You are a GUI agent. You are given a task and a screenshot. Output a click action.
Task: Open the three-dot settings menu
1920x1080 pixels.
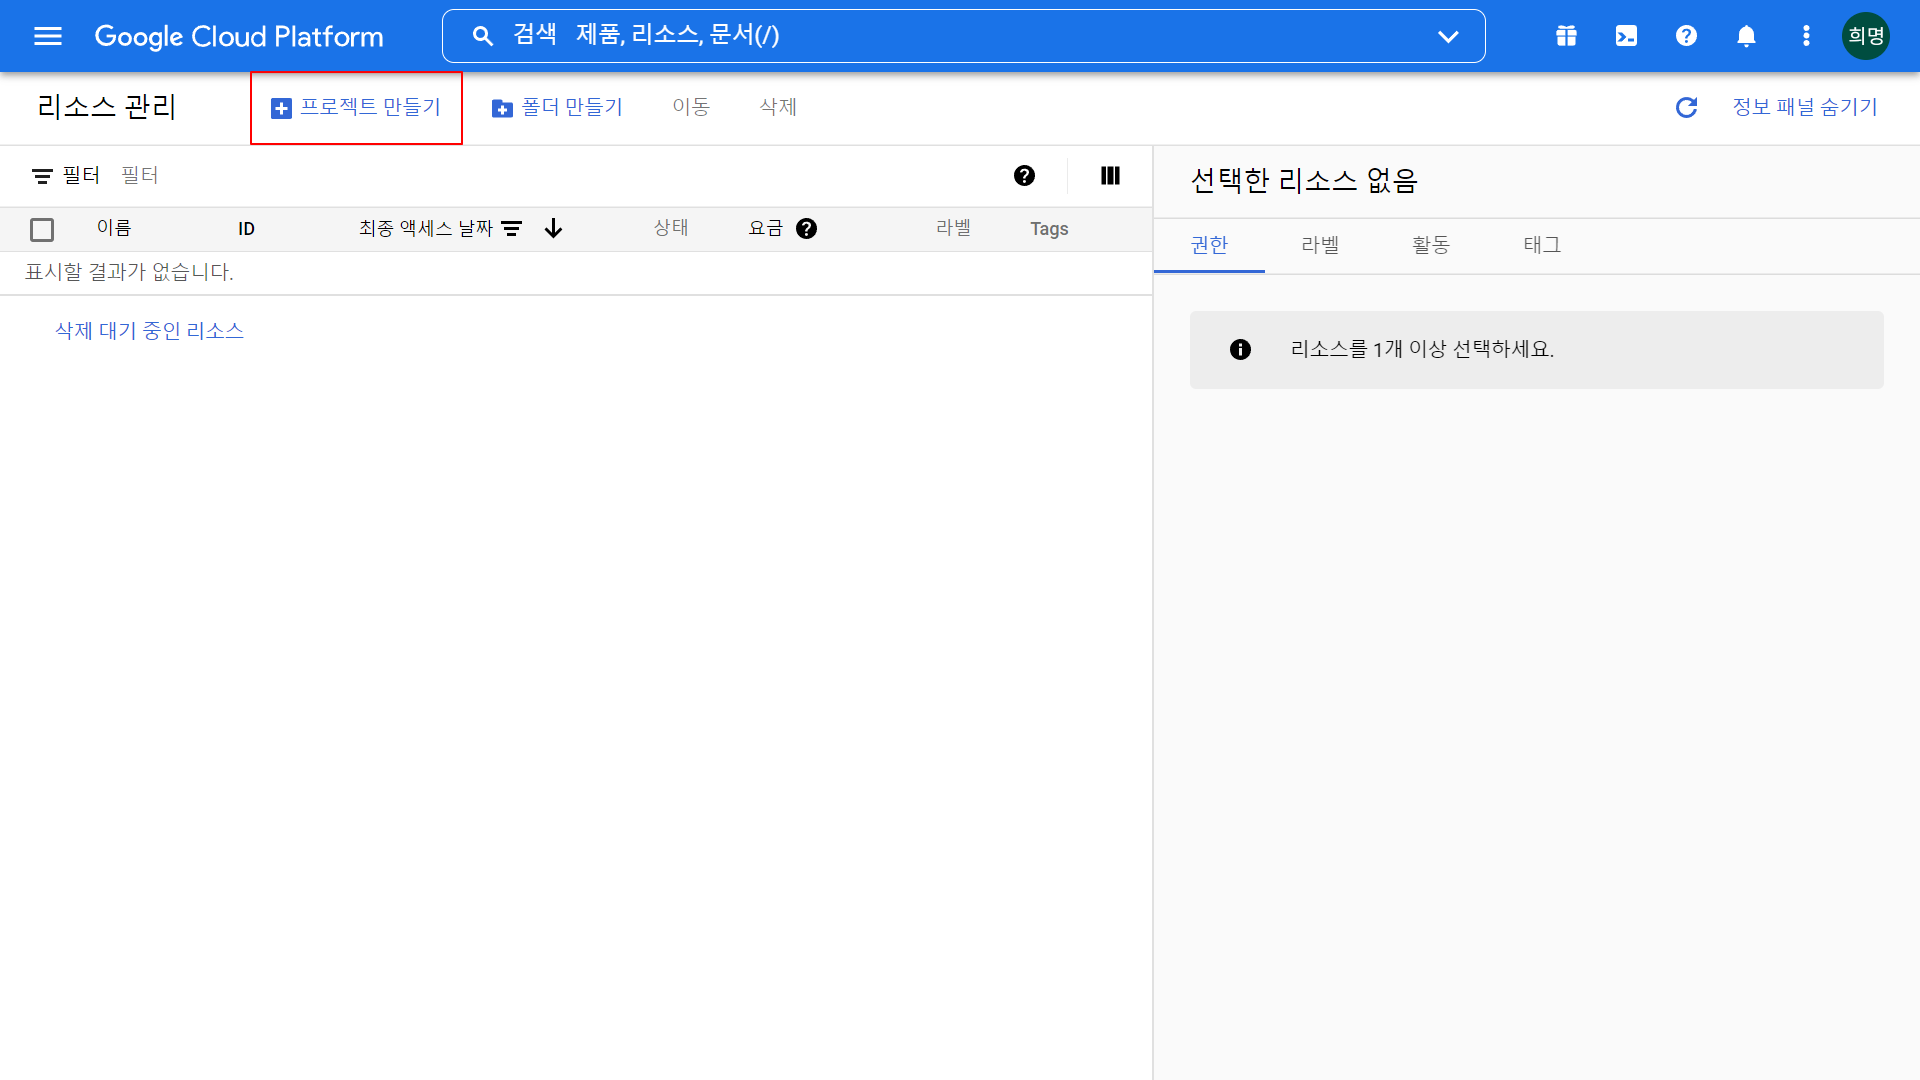coord(1806,36)
